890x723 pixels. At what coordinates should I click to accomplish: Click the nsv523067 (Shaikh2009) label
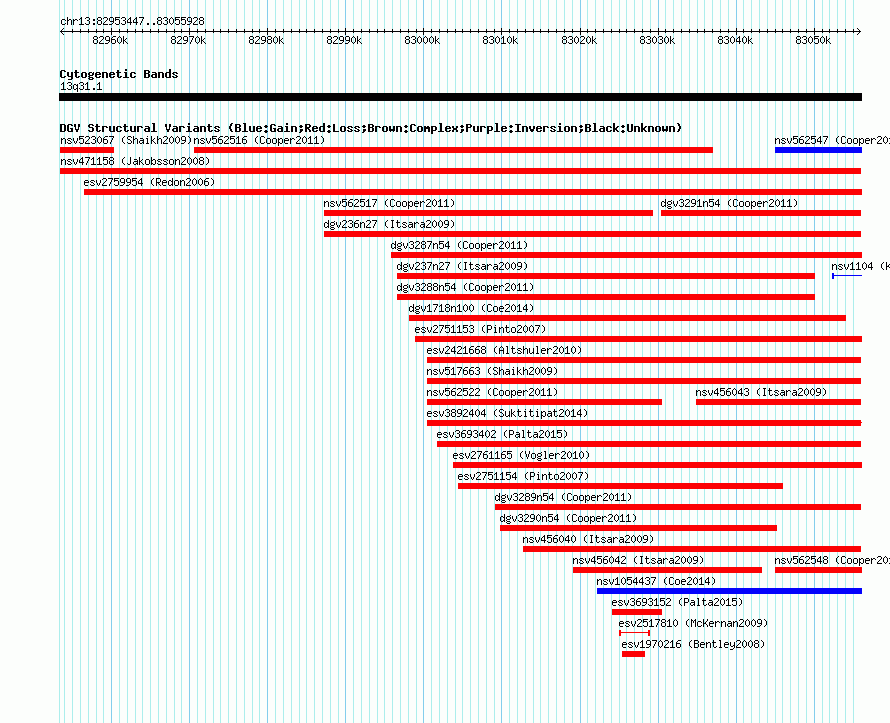click(126, 140)
